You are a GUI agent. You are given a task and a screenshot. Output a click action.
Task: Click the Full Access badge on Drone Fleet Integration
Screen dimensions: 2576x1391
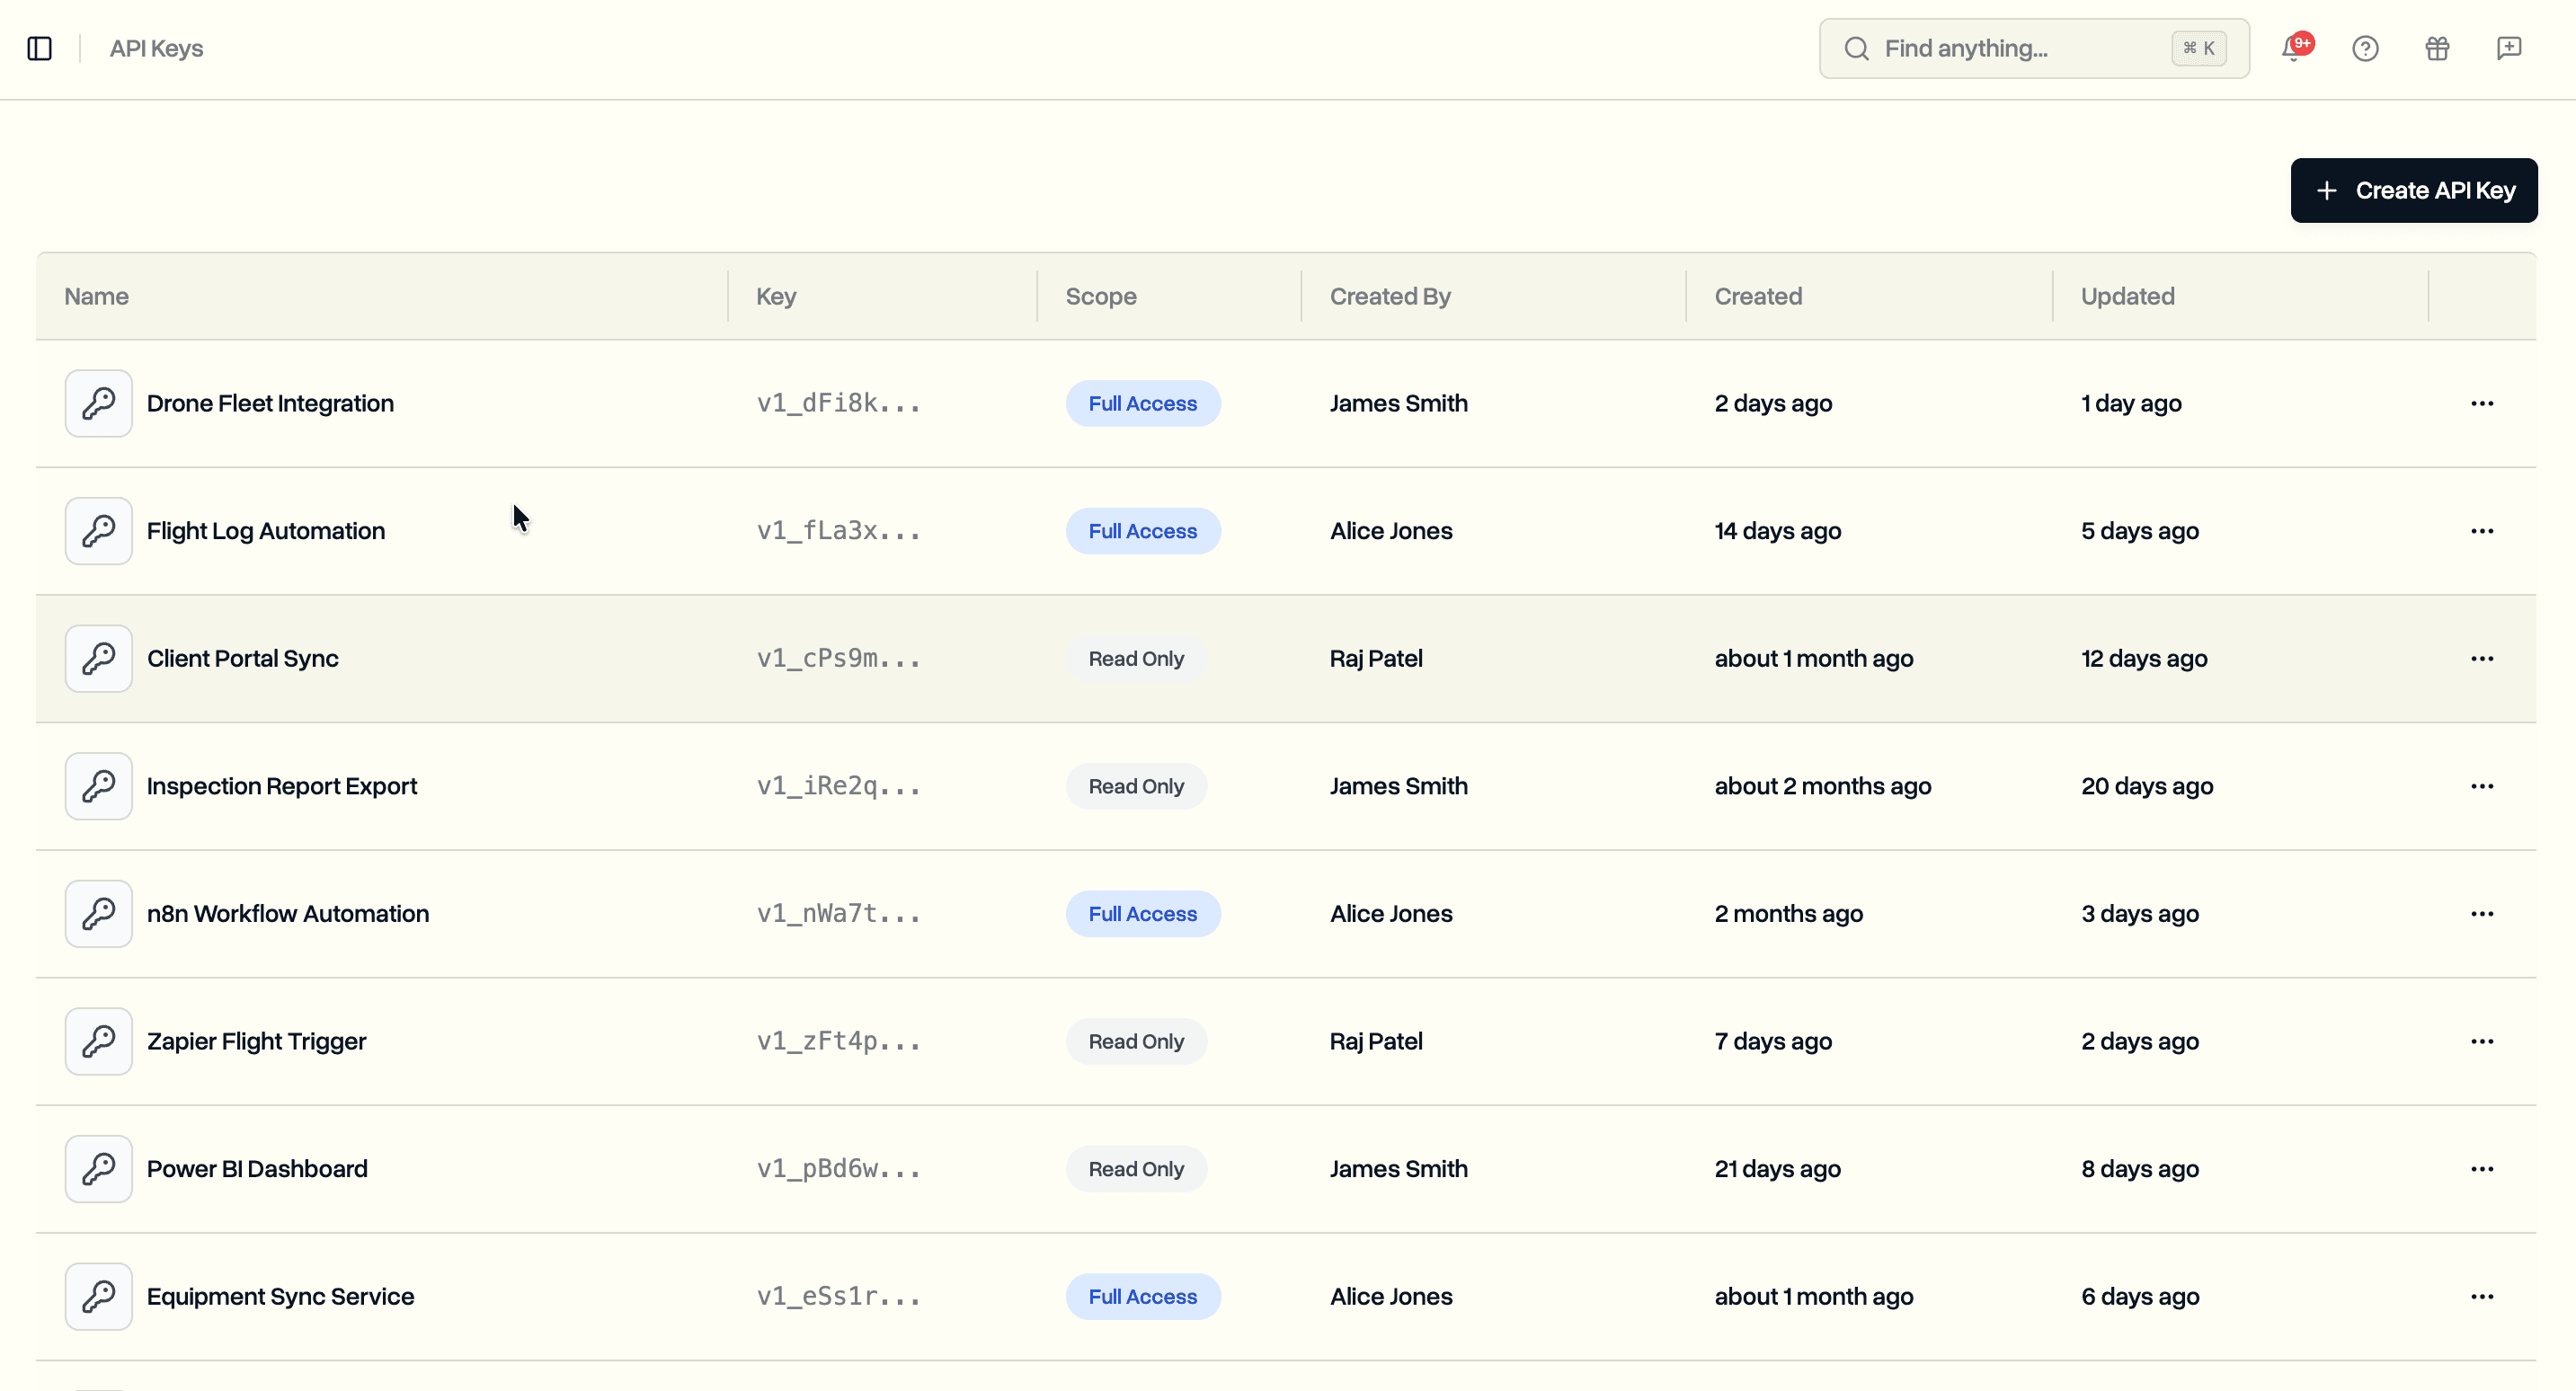click(1143, 403)
